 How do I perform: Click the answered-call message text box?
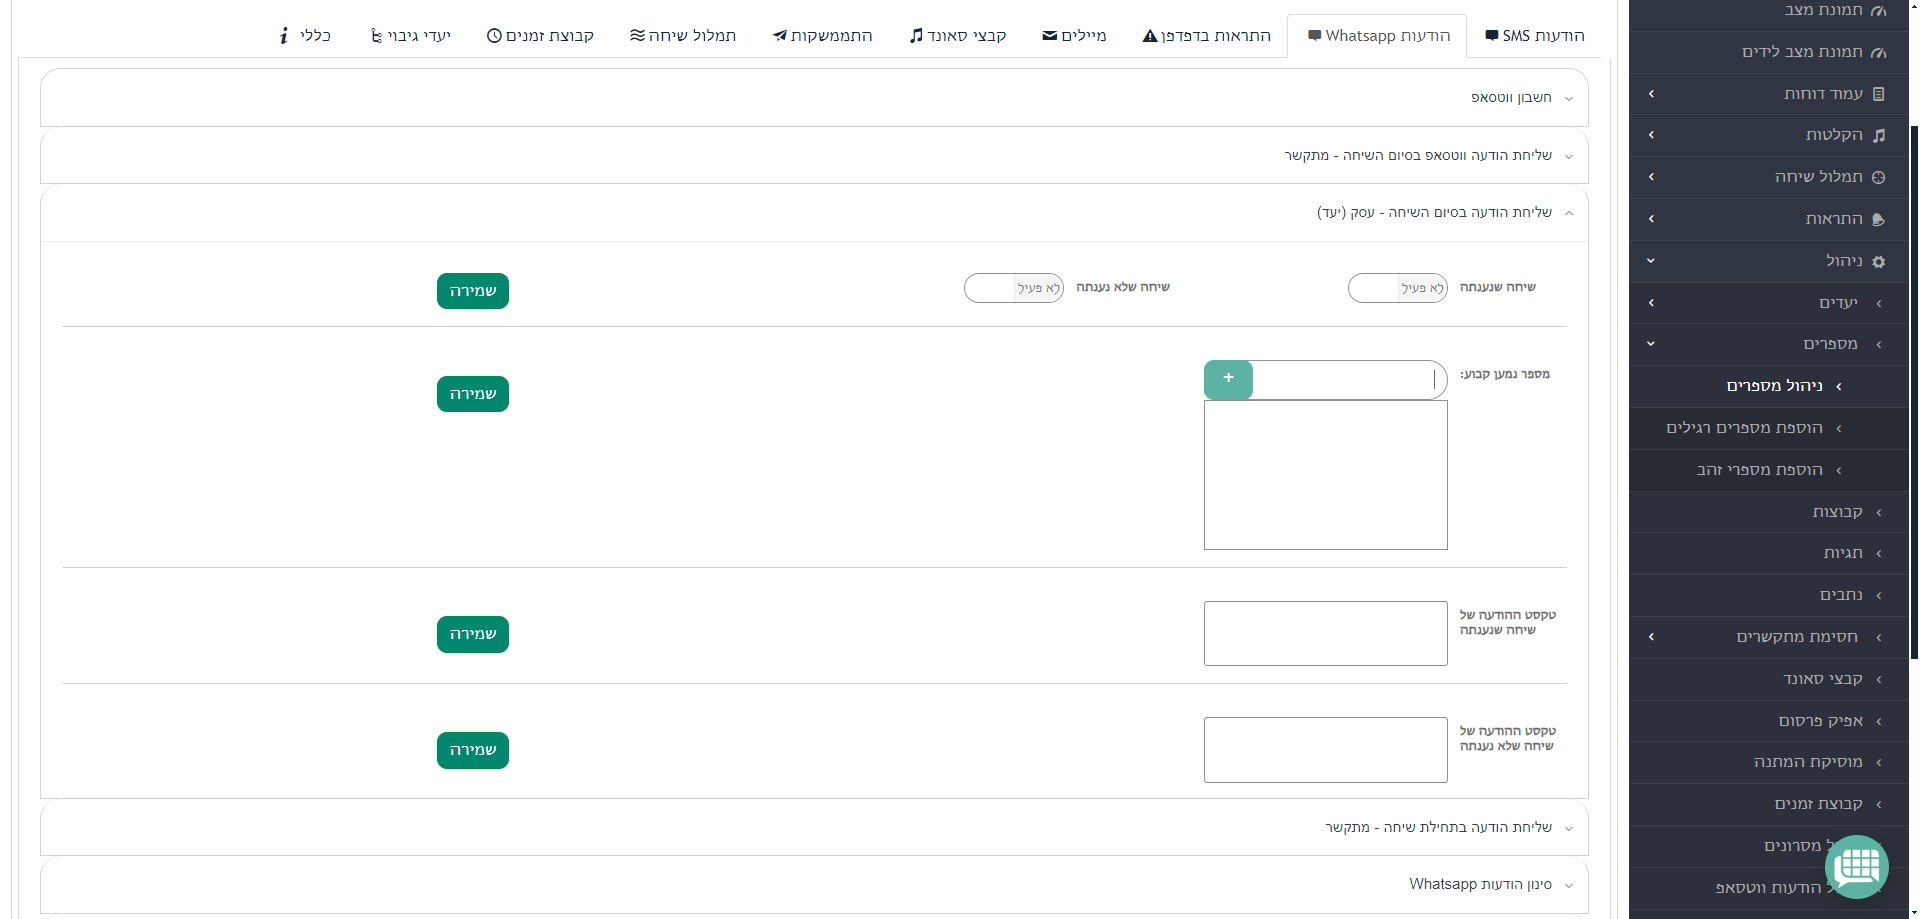point(1326,633)
